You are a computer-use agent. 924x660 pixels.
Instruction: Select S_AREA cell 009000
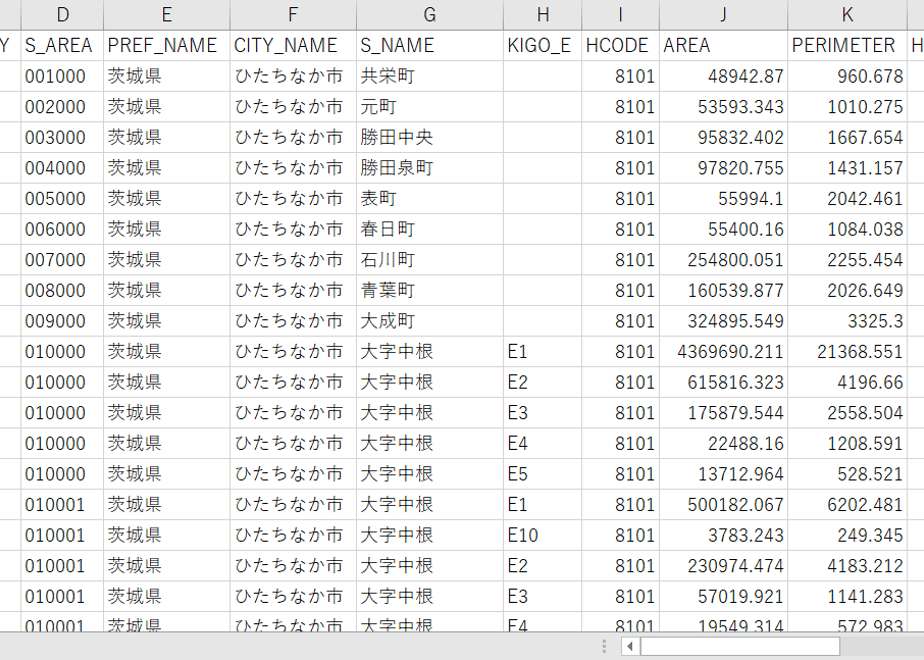(62, 321)
